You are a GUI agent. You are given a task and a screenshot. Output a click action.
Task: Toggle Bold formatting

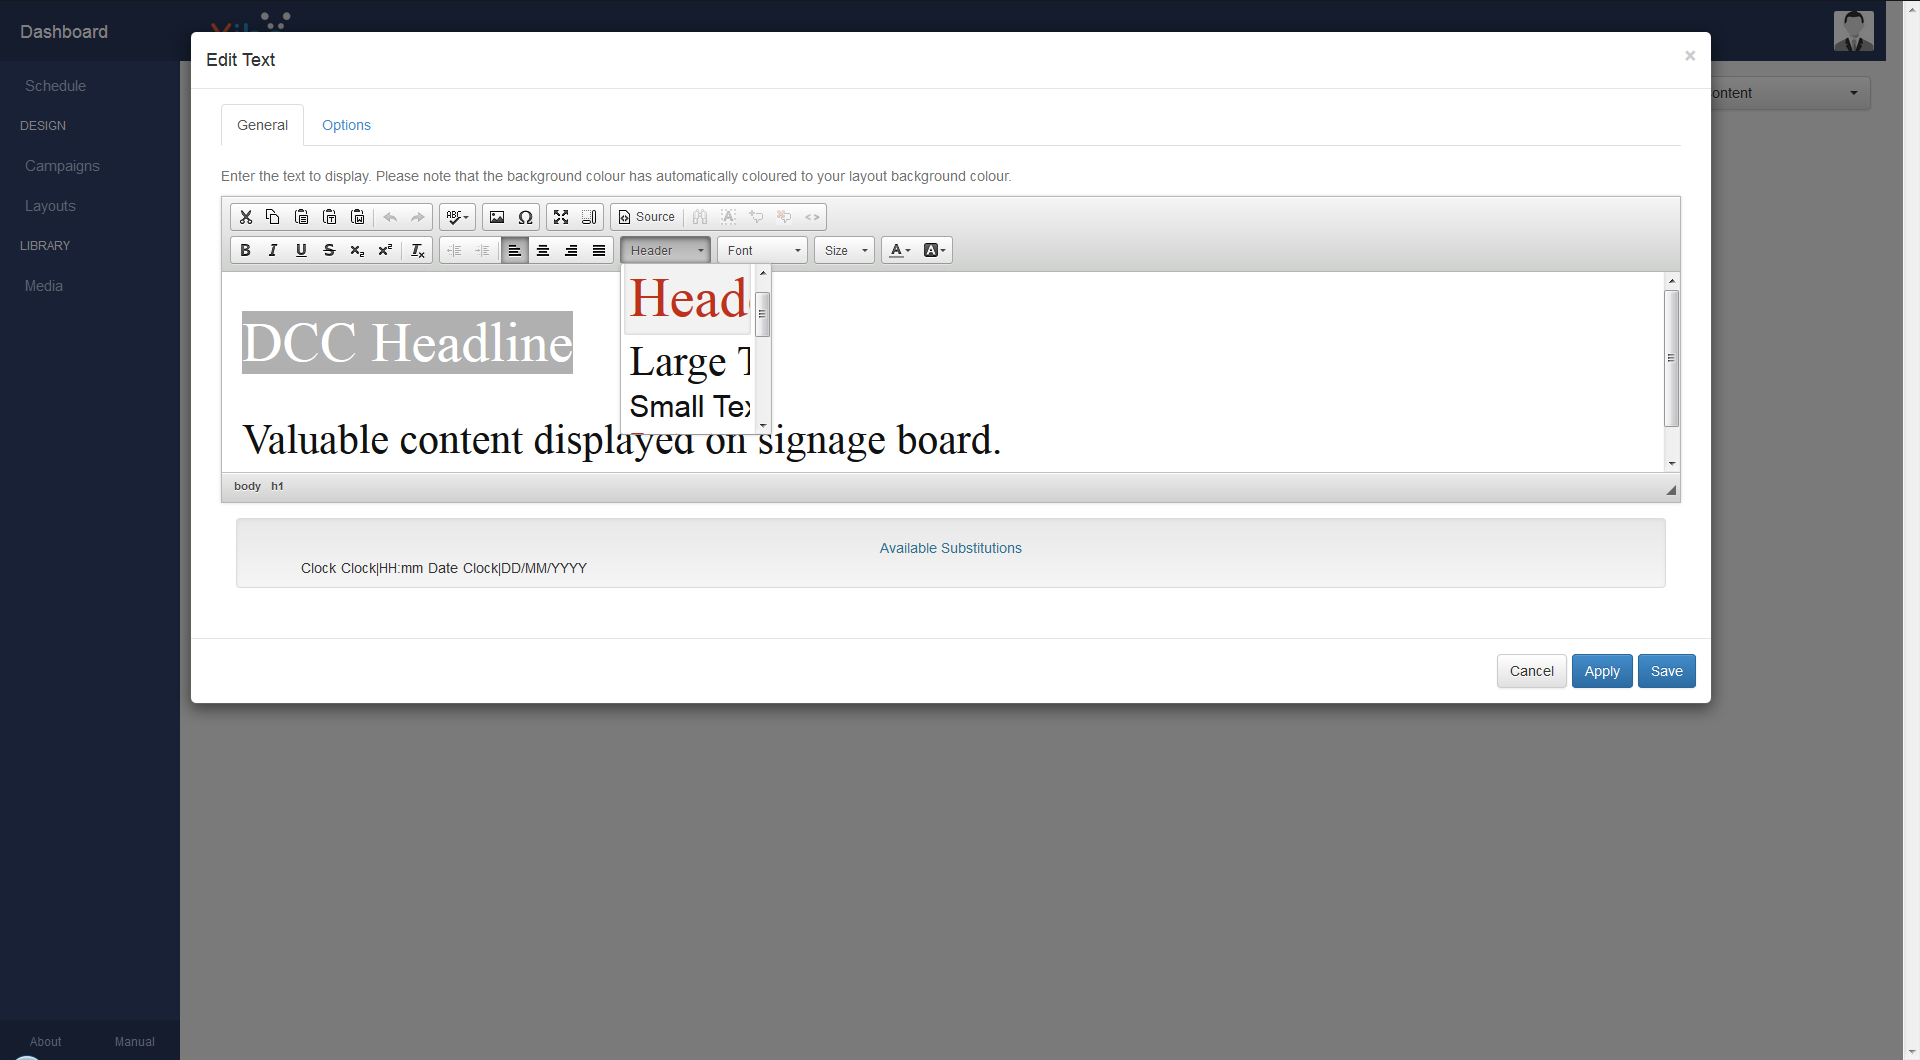[245, 251]
